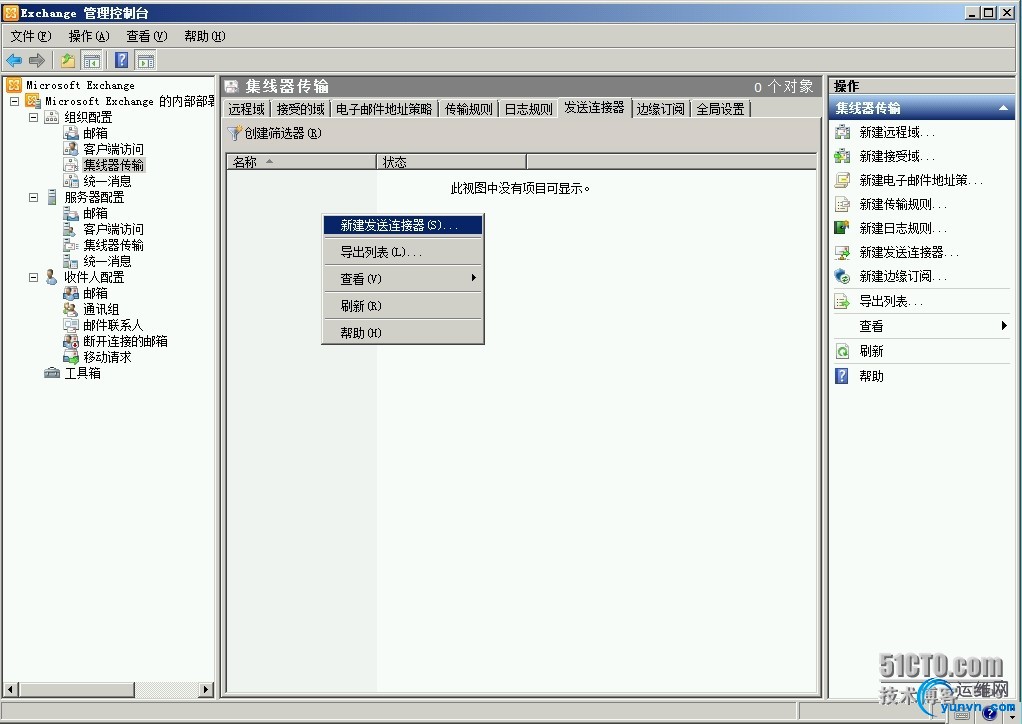Click the Up one level folder icon
The height and width of the screenshot is (724, 1022).
68,61
